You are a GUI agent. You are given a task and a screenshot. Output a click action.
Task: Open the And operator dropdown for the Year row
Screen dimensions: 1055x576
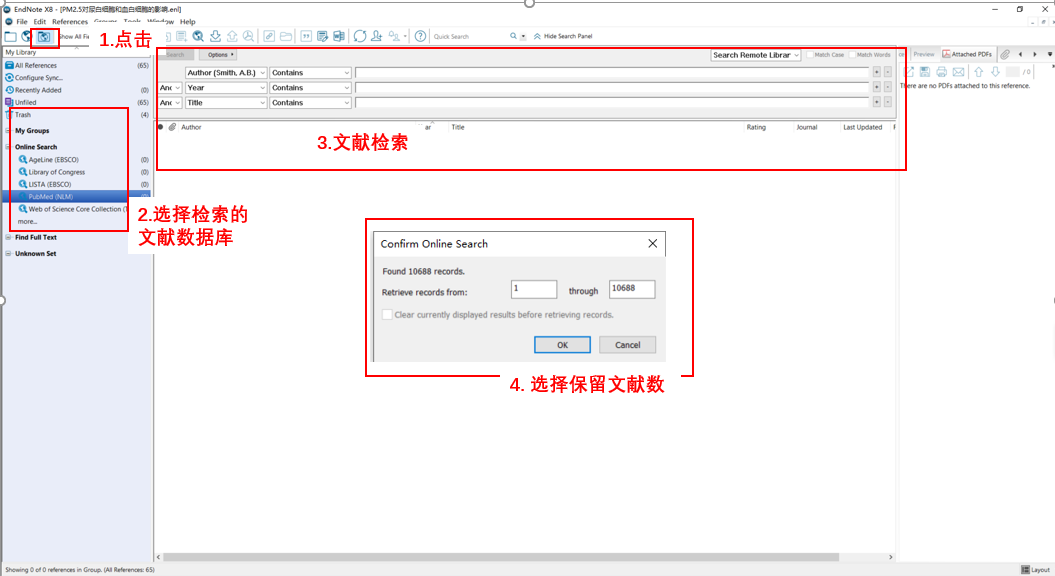coord(170,88)
